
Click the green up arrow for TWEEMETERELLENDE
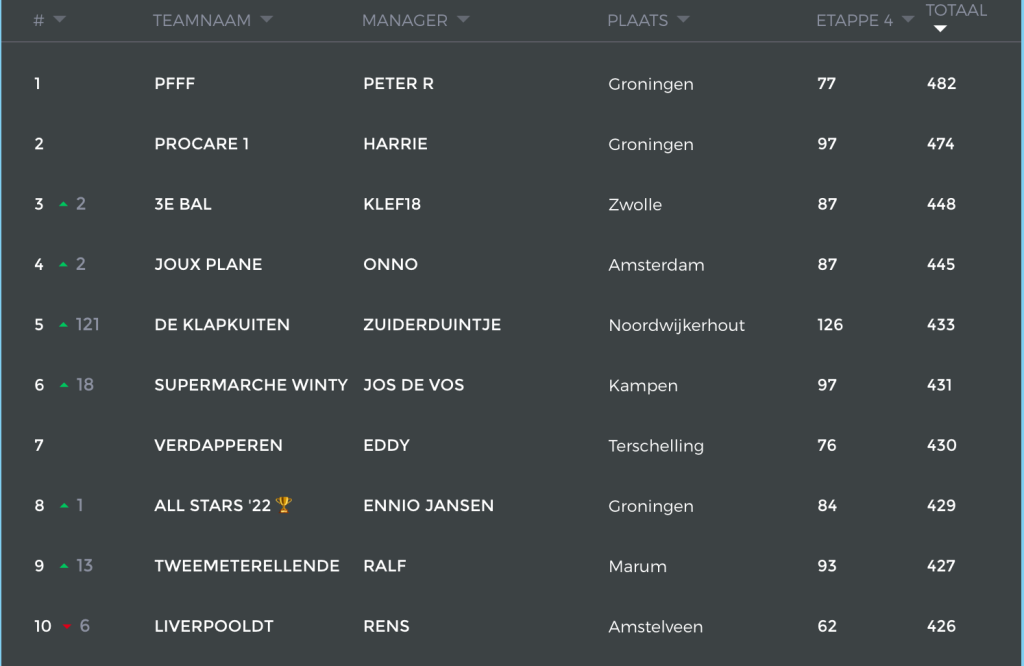point(63,566)
